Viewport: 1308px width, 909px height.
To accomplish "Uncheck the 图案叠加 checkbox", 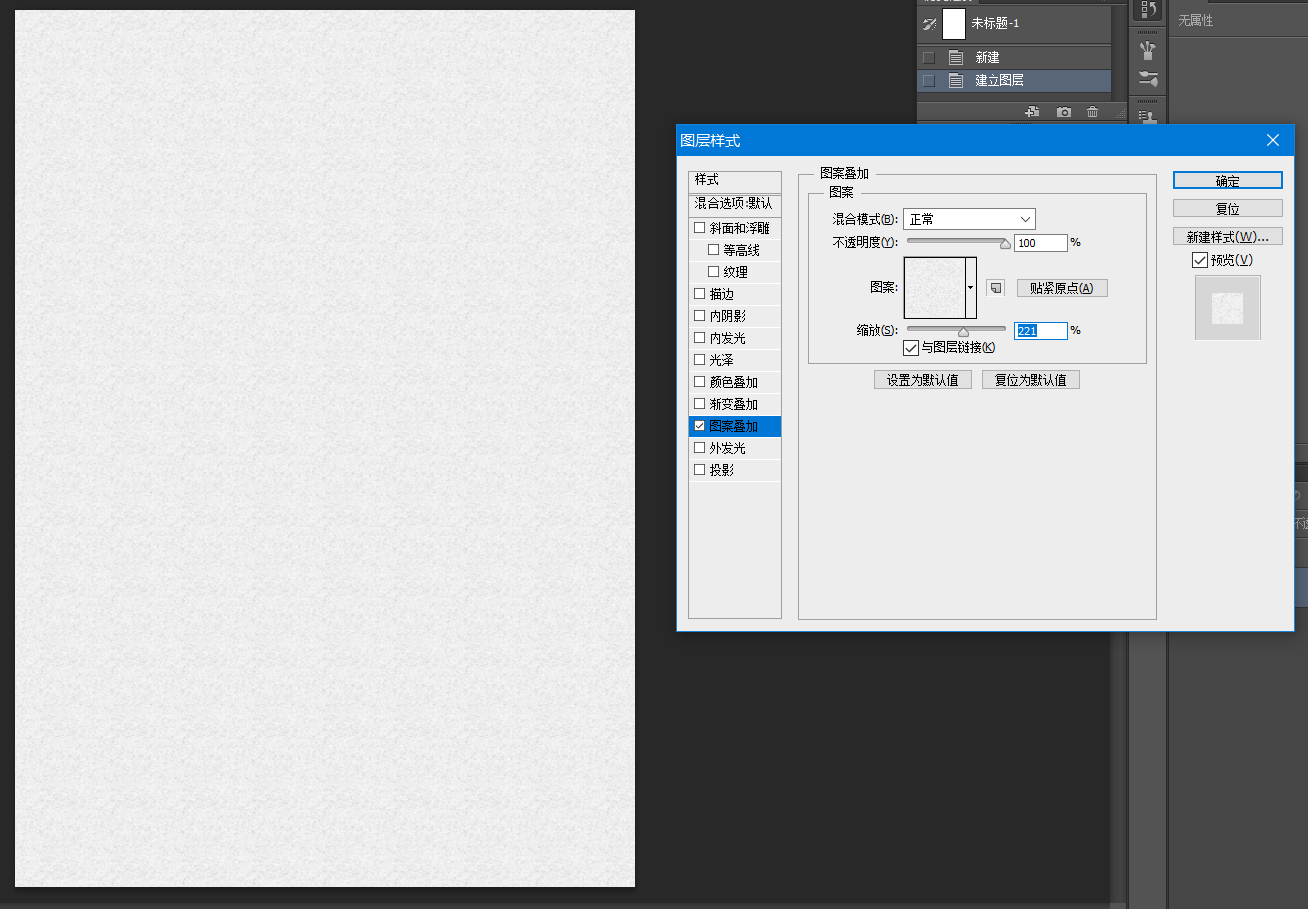I will click(x=700, y=426).
